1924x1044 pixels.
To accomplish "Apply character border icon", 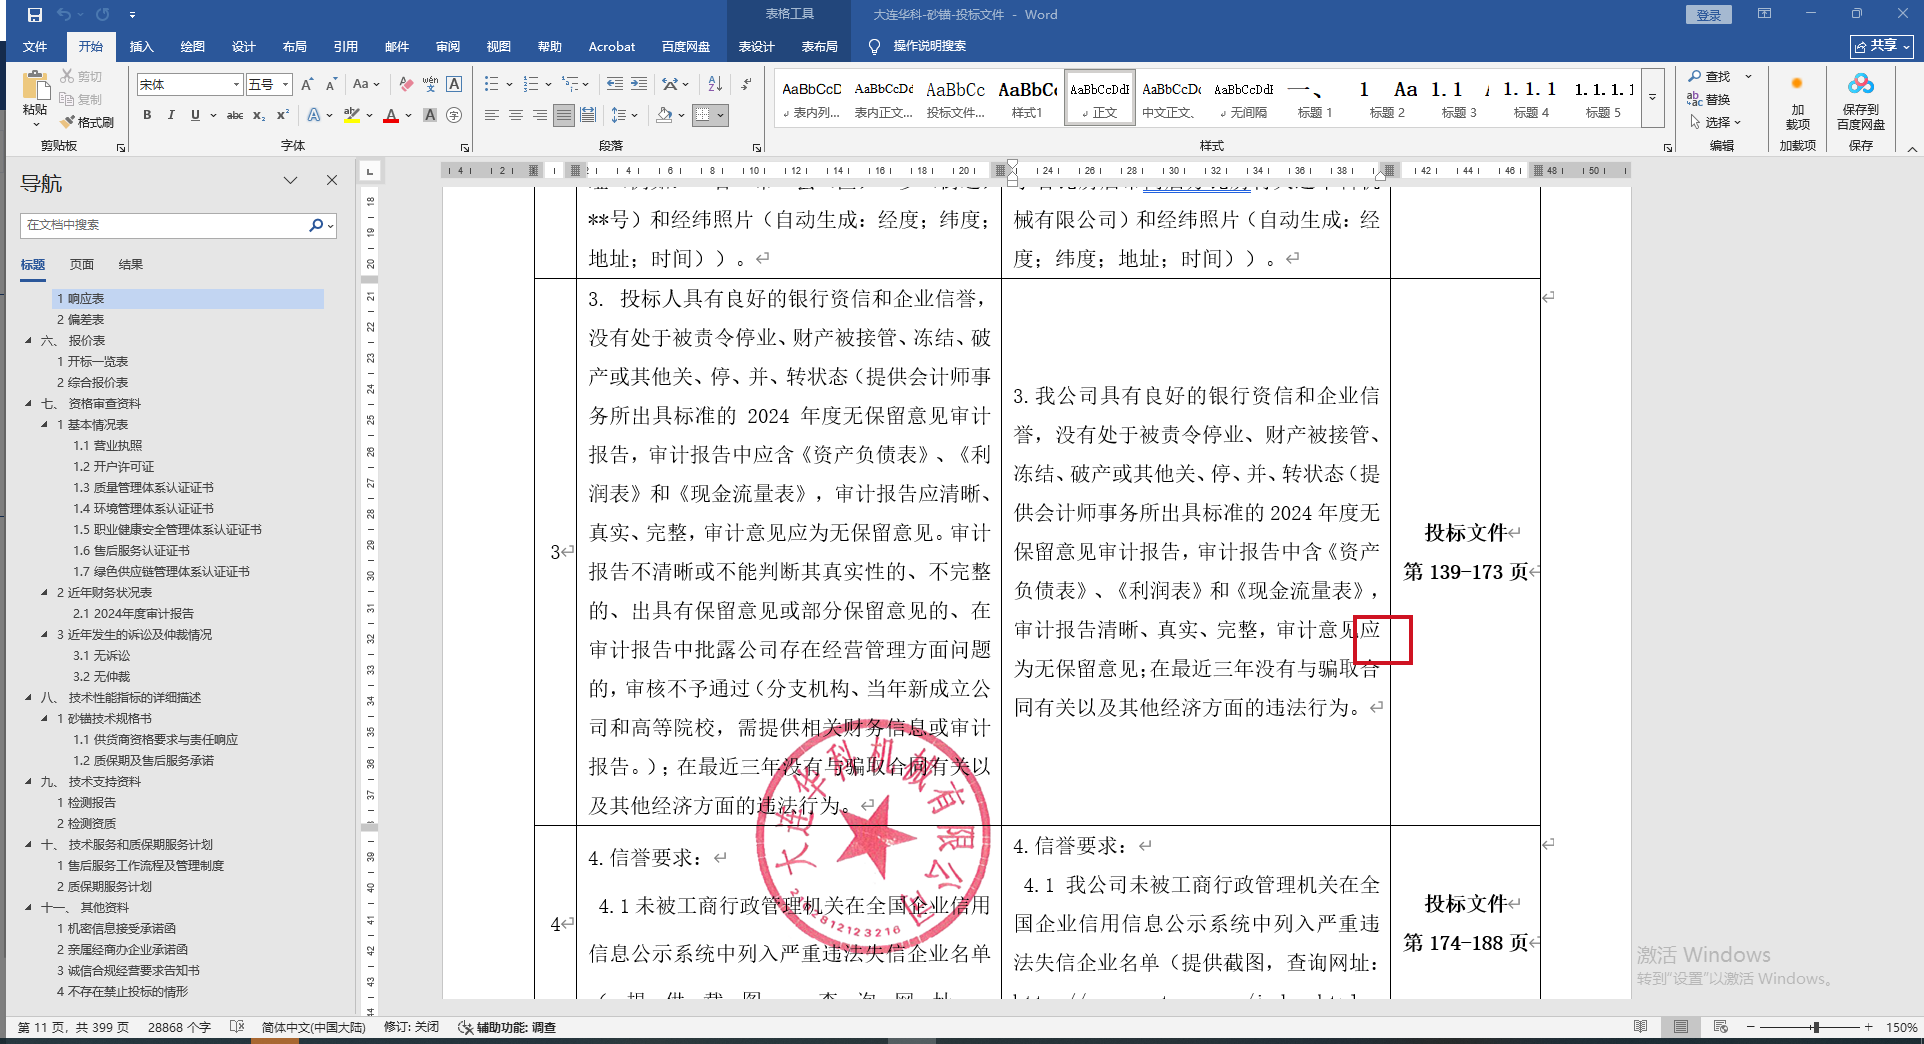I will (454, 85).
